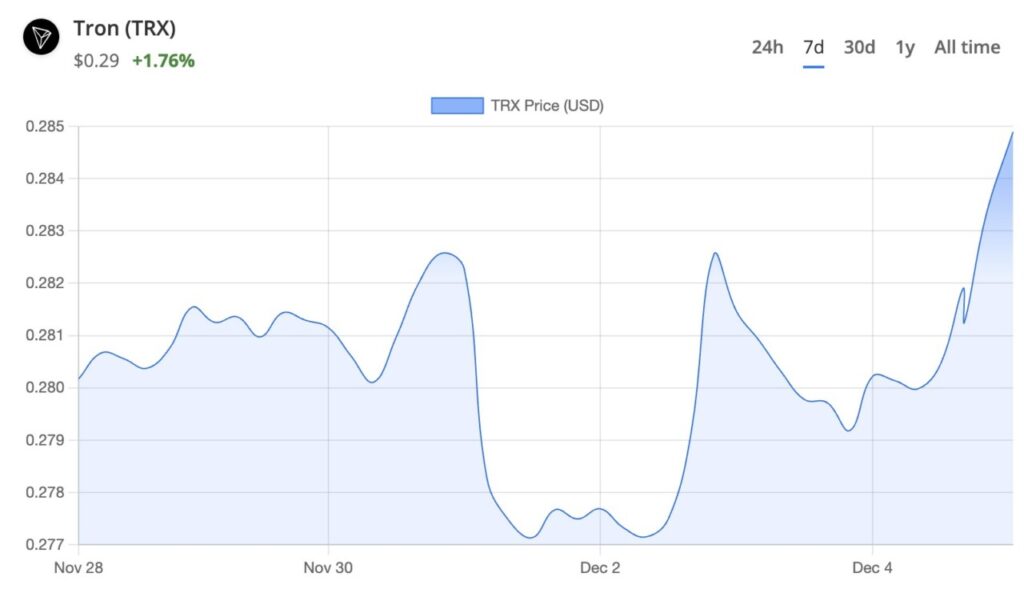Screen dimensions: 1024x593
Task: Click the Dec 4 axis label
Action: click(874, 567)
